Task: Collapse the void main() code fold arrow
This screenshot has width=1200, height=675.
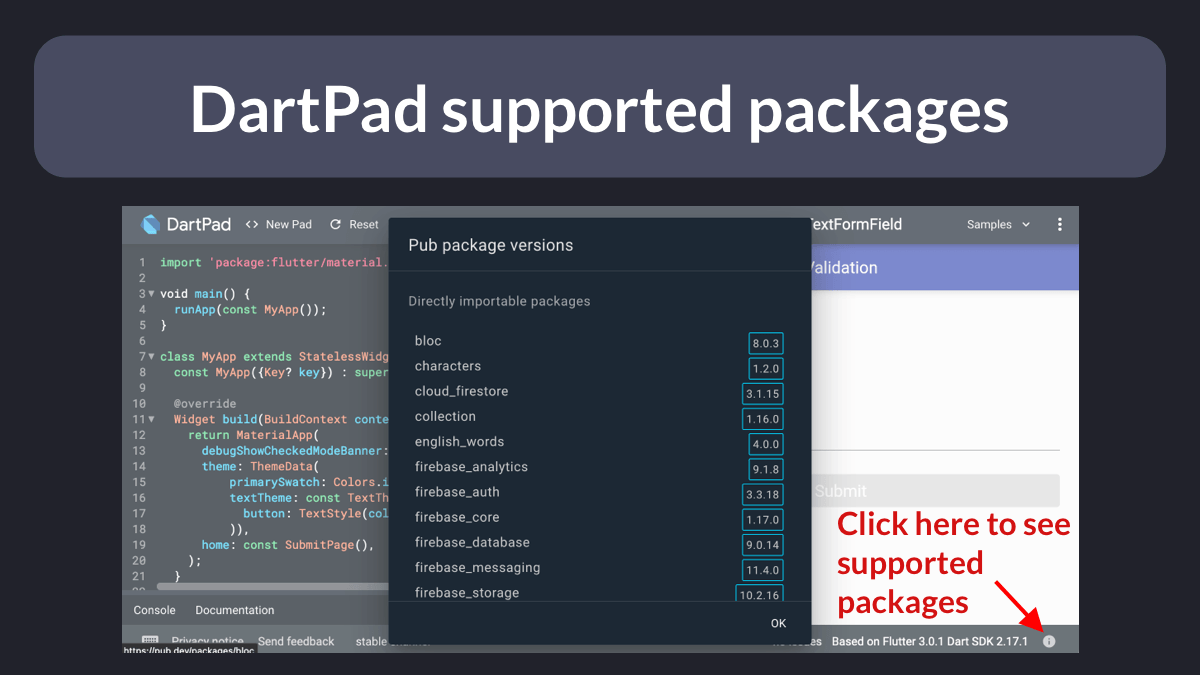Action: click(151, 294)
